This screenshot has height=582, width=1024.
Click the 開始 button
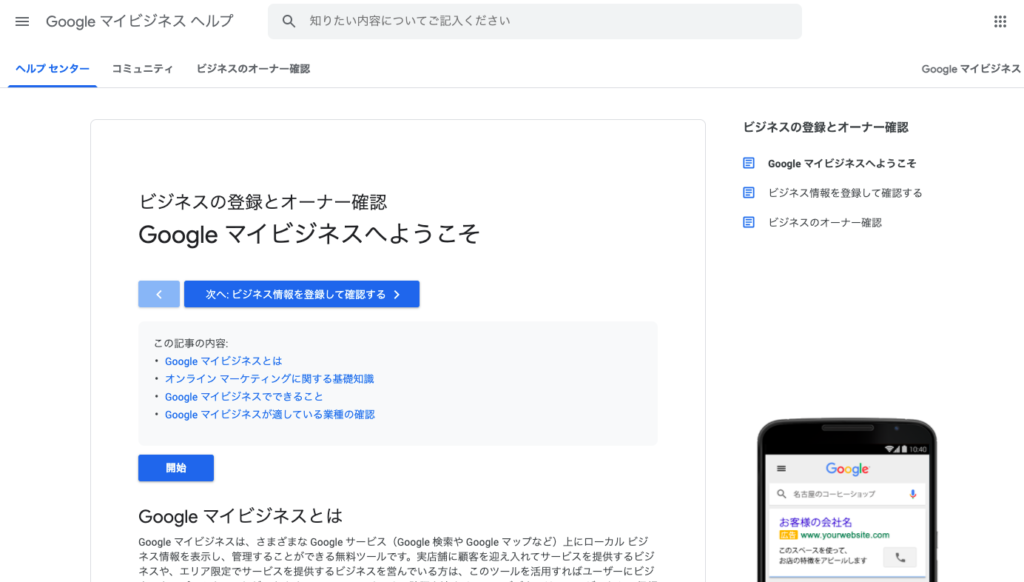point(176,468)
